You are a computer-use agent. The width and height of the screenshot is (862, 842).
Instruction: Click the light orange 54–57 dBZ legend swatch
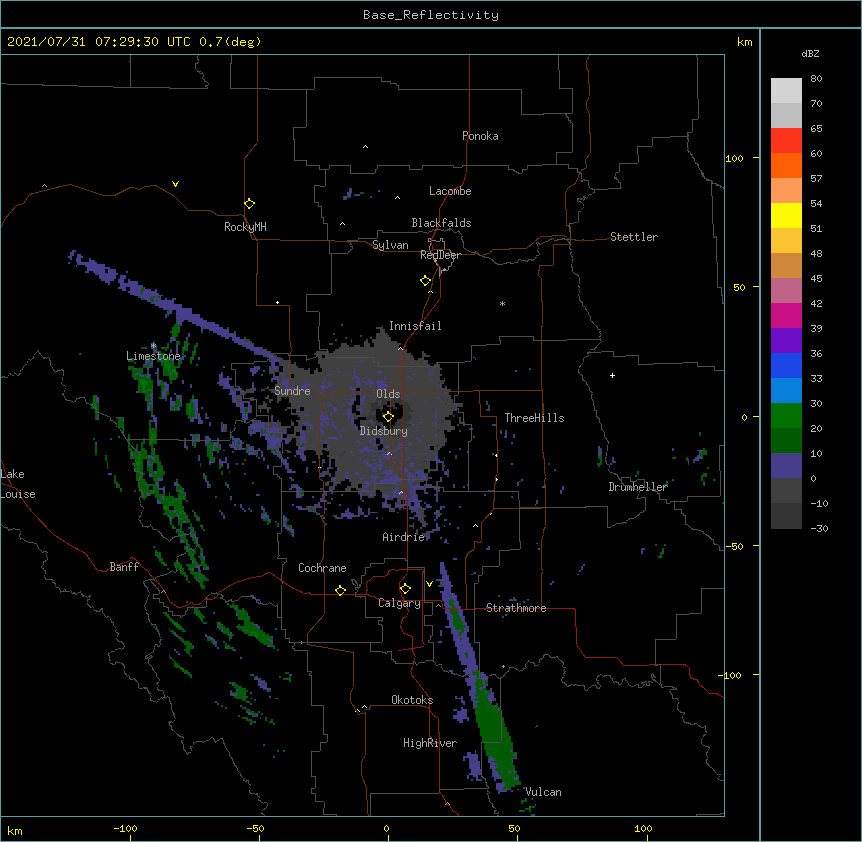pos(786,190)
